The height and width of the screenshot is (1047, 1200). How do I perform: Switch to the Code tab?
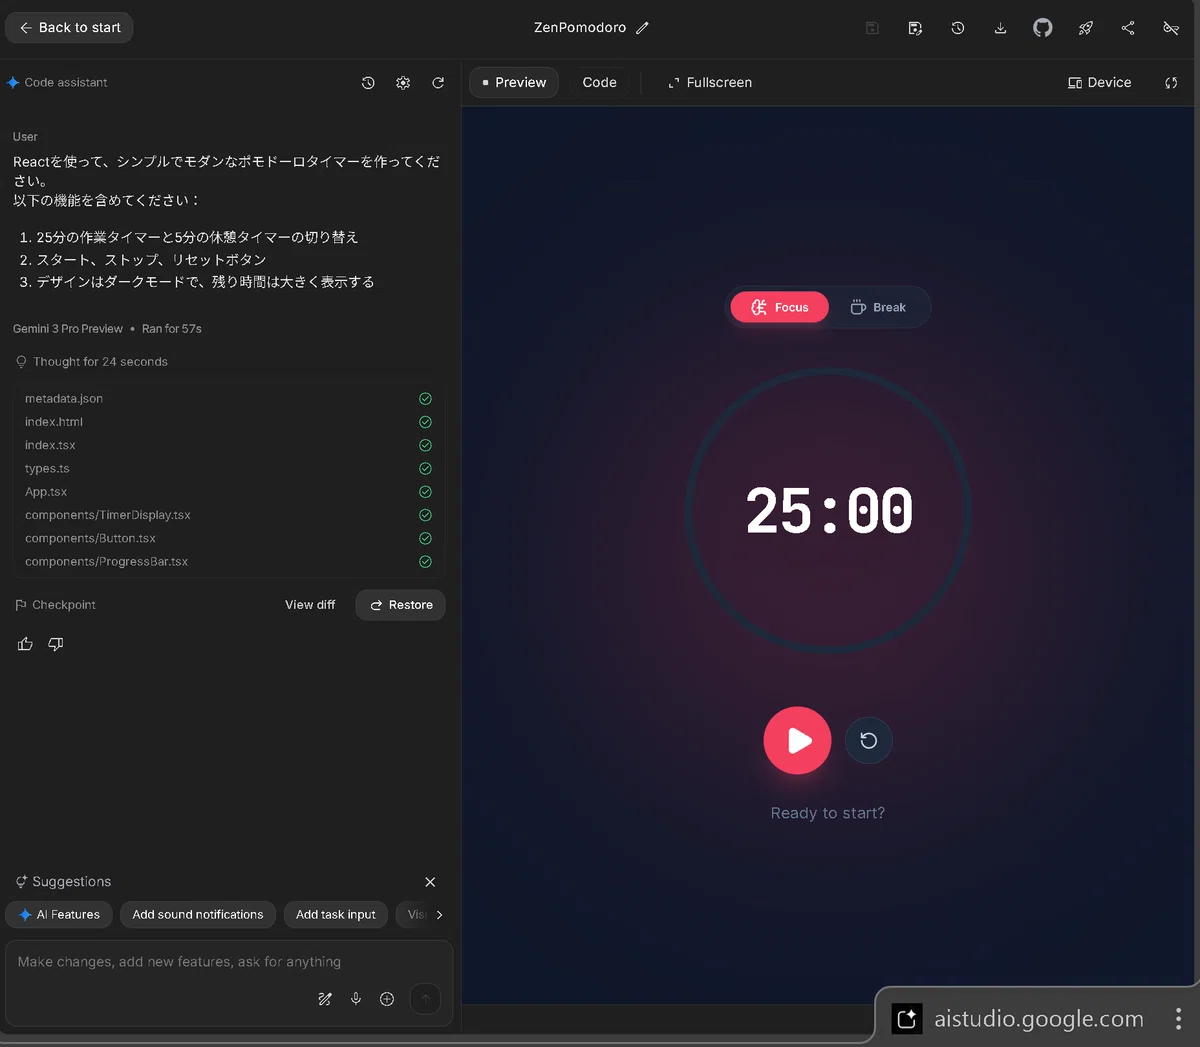[x=600, y=83]
